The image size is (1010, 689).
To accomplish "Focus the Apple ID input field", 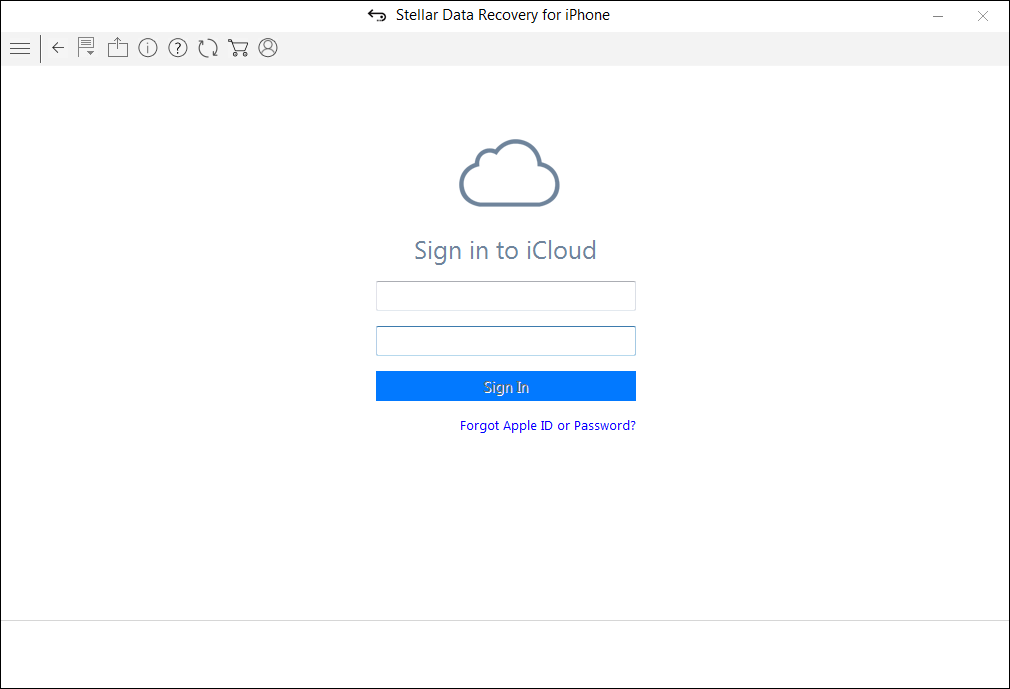I will click(505, 296).
